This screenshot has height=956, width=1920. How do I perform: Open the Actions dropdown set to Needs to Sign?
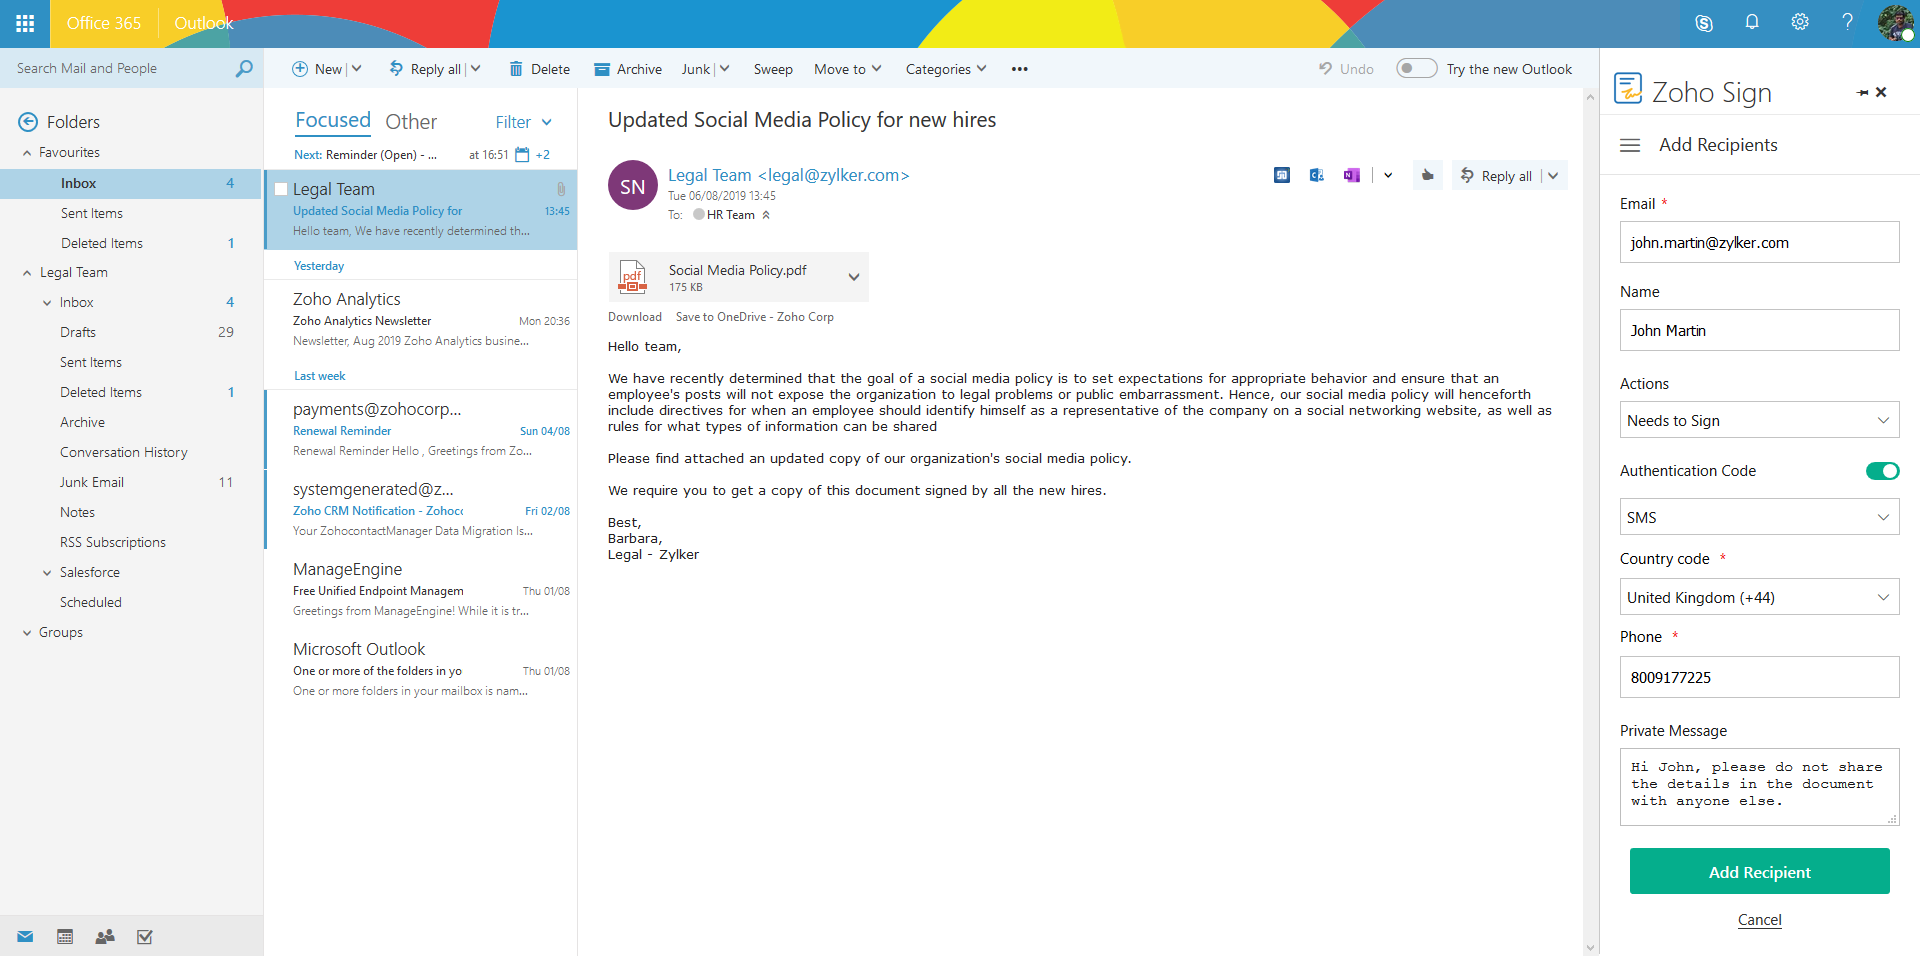click(x=1759, y=421)
